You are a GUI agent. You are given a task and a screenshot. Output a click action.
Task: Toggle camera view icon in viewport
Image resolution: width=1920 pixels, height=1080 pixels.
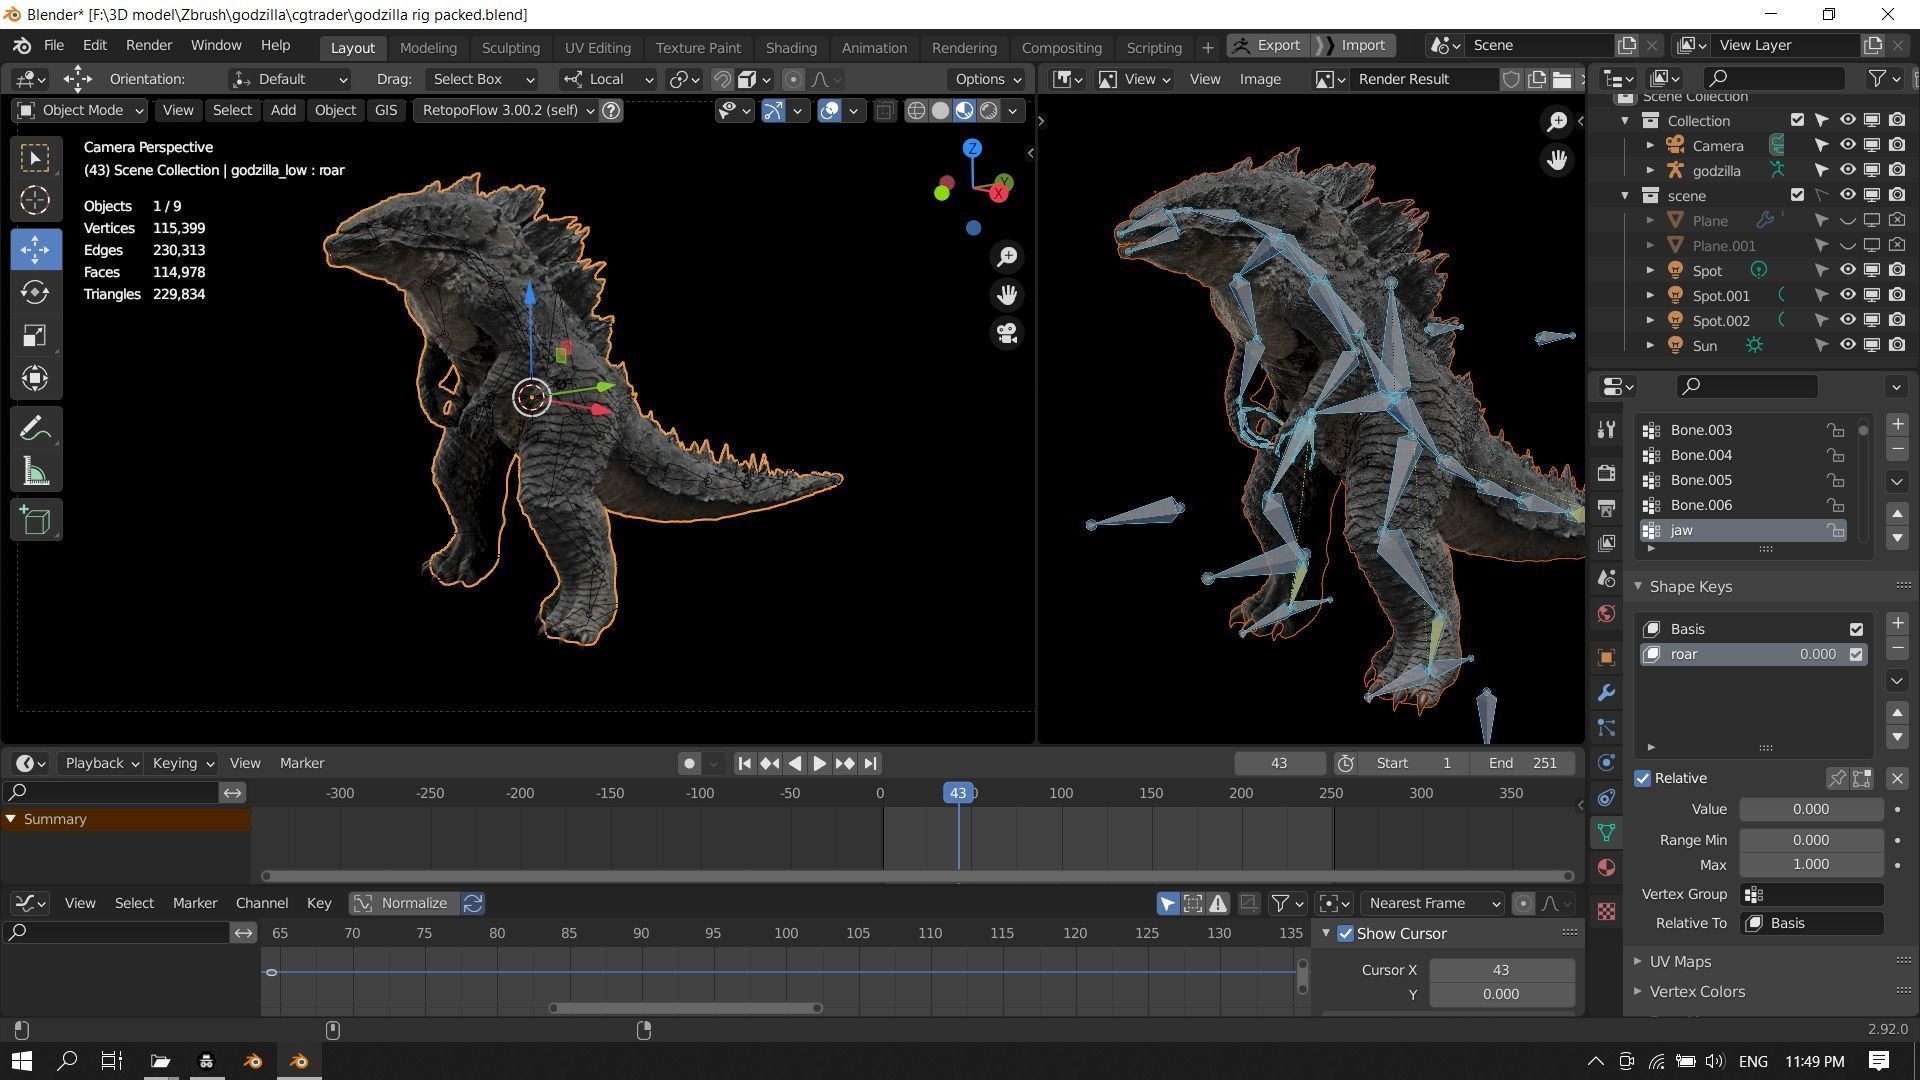pyautogui.click(x=1007, y=333)
